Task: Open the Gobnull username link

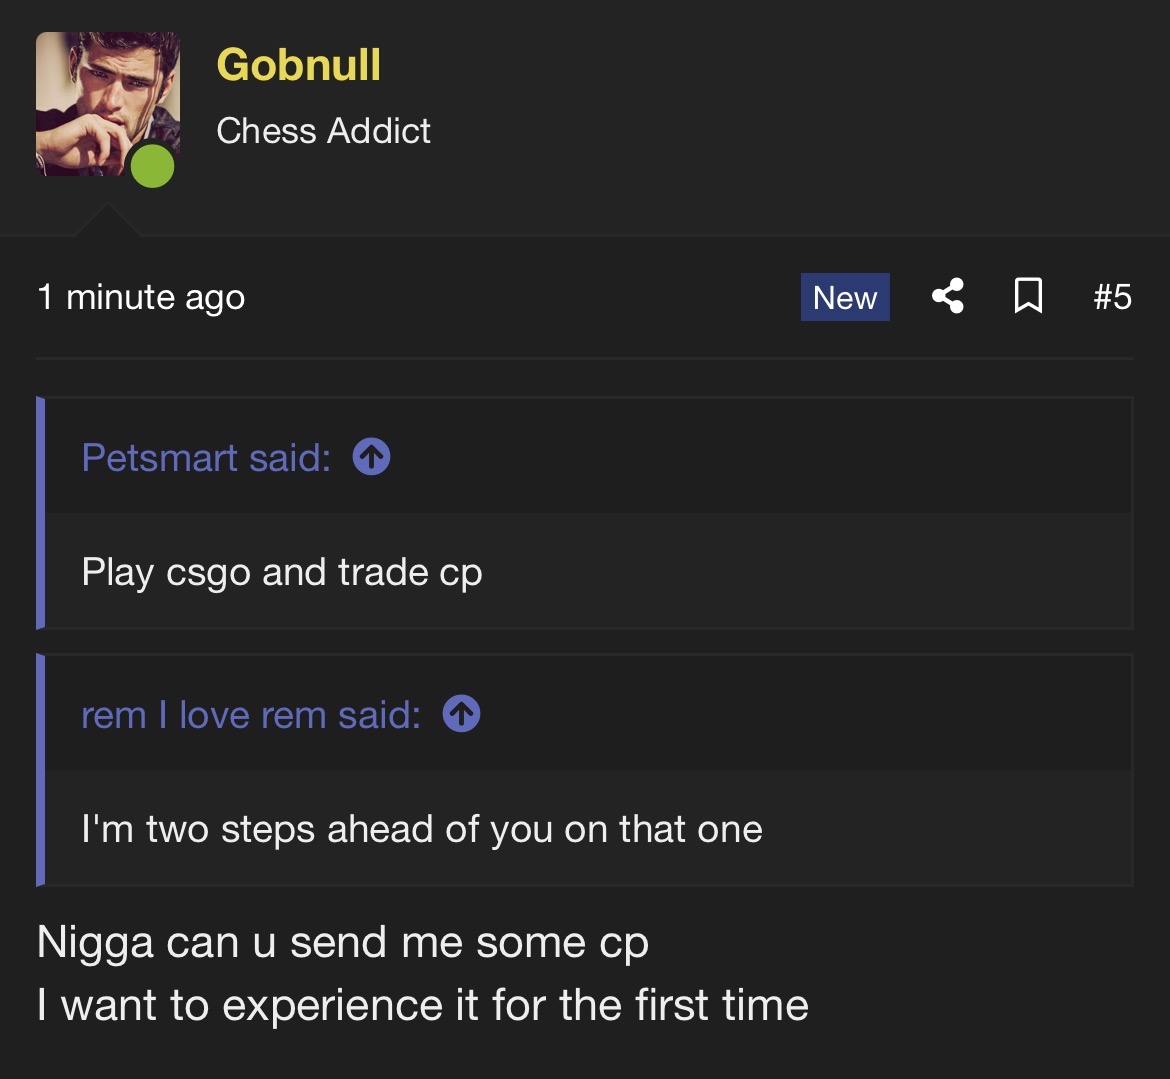Action: 298,65
